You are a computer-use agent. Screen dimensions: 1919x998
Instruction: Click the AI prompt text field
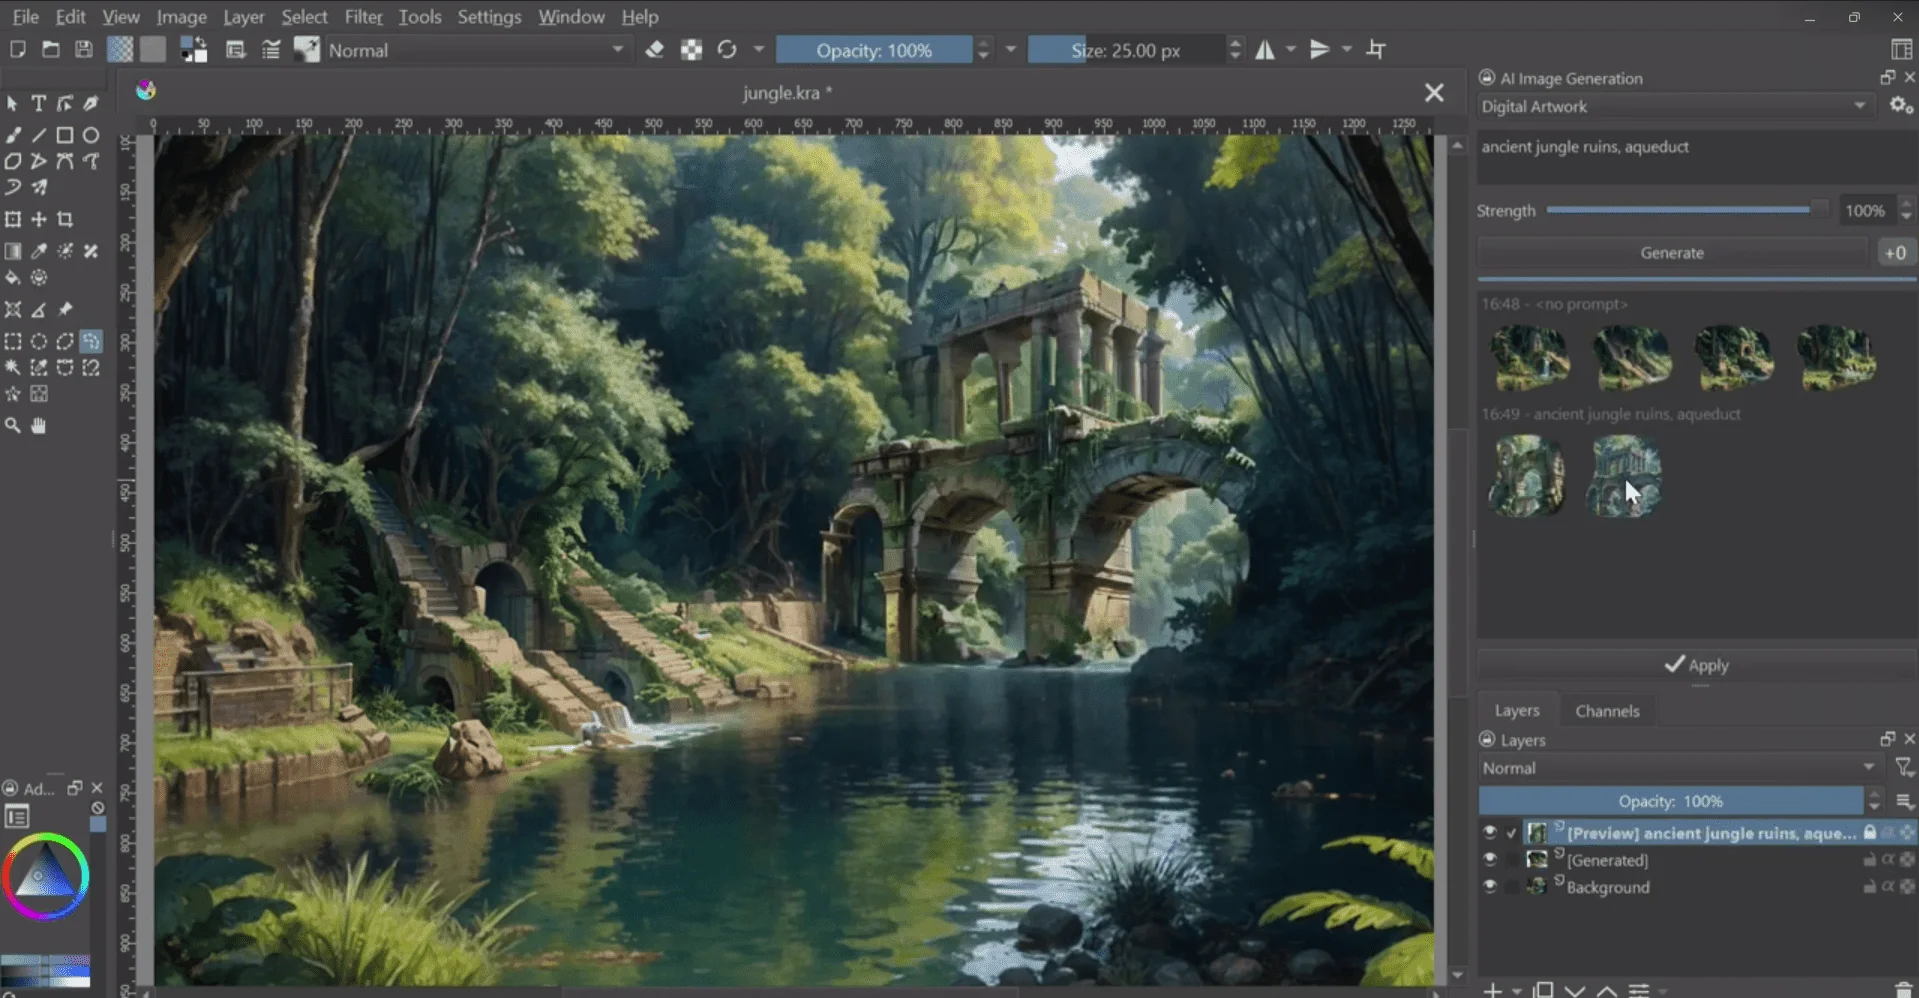tap(1695, 156)
